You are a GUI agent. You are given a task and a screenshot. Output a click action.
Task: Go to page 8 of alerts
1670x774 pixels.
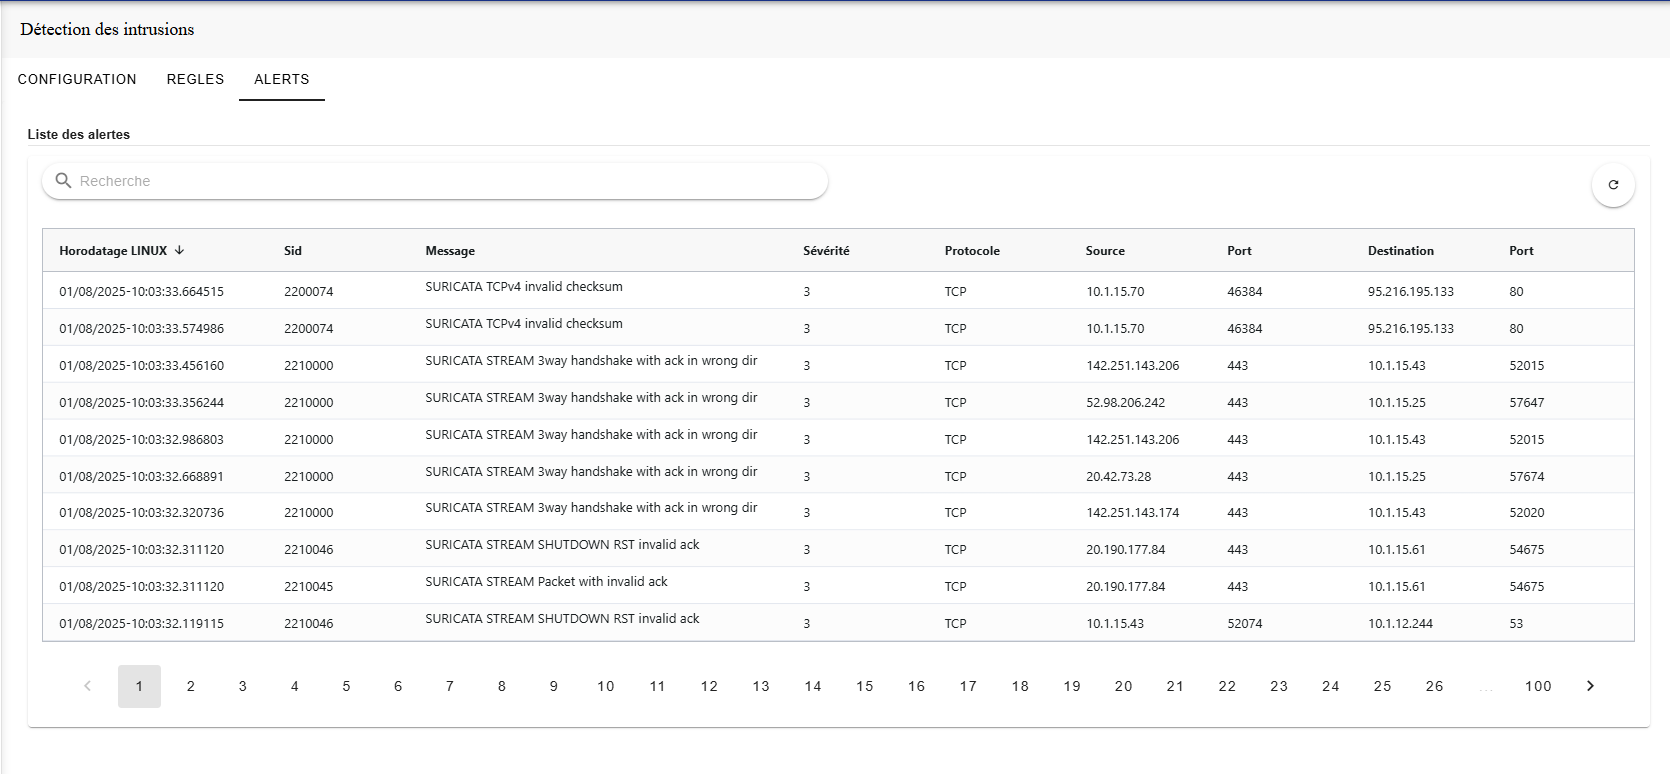coord(502,686)
